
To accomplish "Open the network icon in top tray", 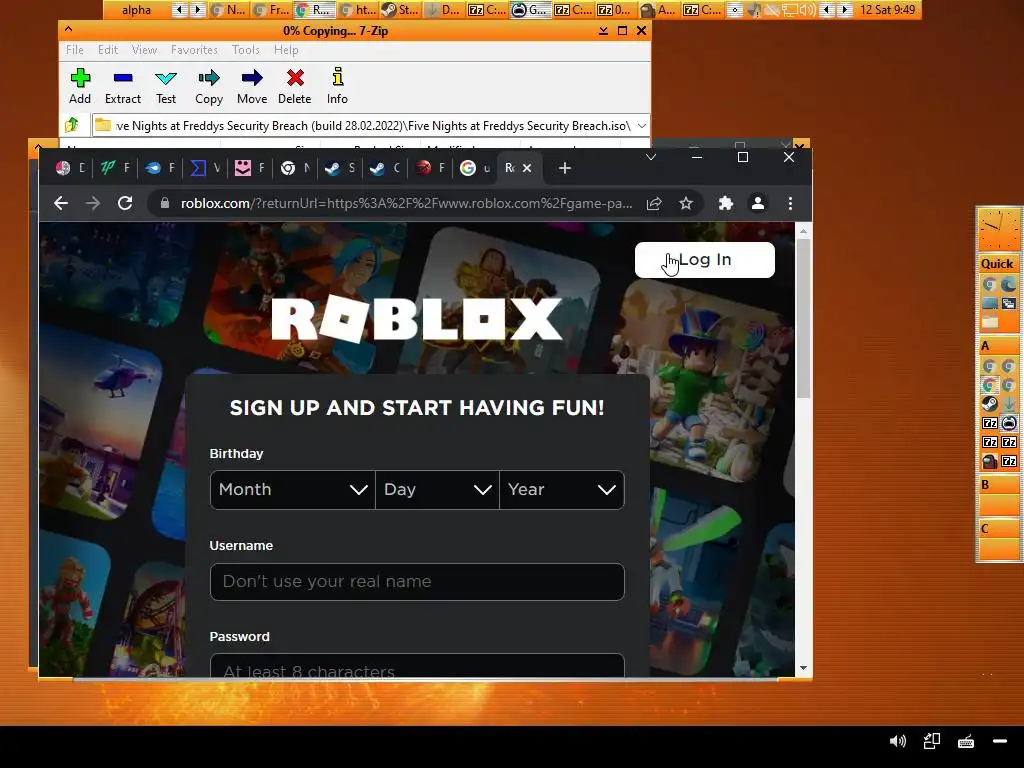I will coord(790,10).
